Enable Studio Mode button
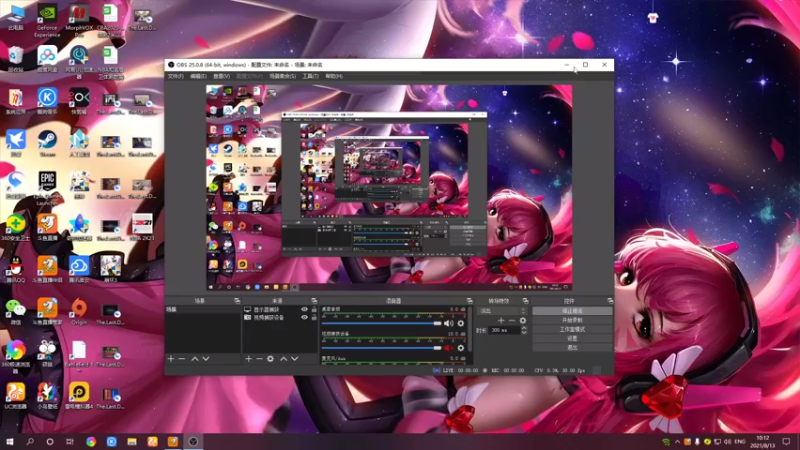Viewport: 800px width, 450px height. click(572, 329)
